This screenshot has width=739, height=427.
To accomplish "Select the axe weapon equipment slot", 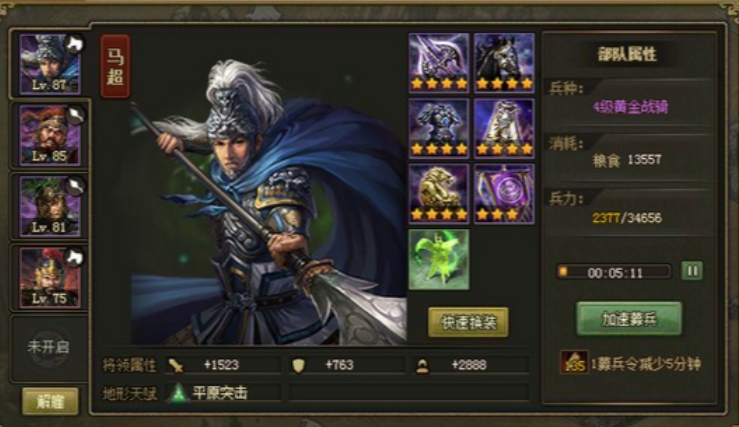I will (439, 63).
